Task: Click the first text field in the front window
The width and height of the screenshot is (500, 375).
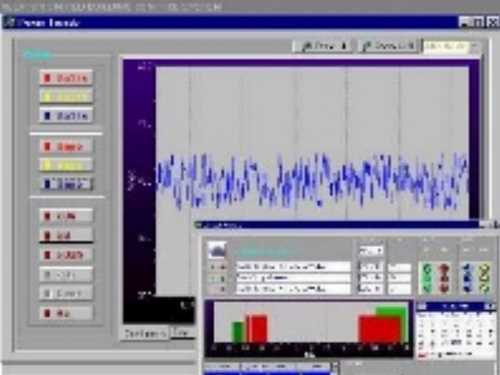Action: pyautogui.click(x=293, y=267)
